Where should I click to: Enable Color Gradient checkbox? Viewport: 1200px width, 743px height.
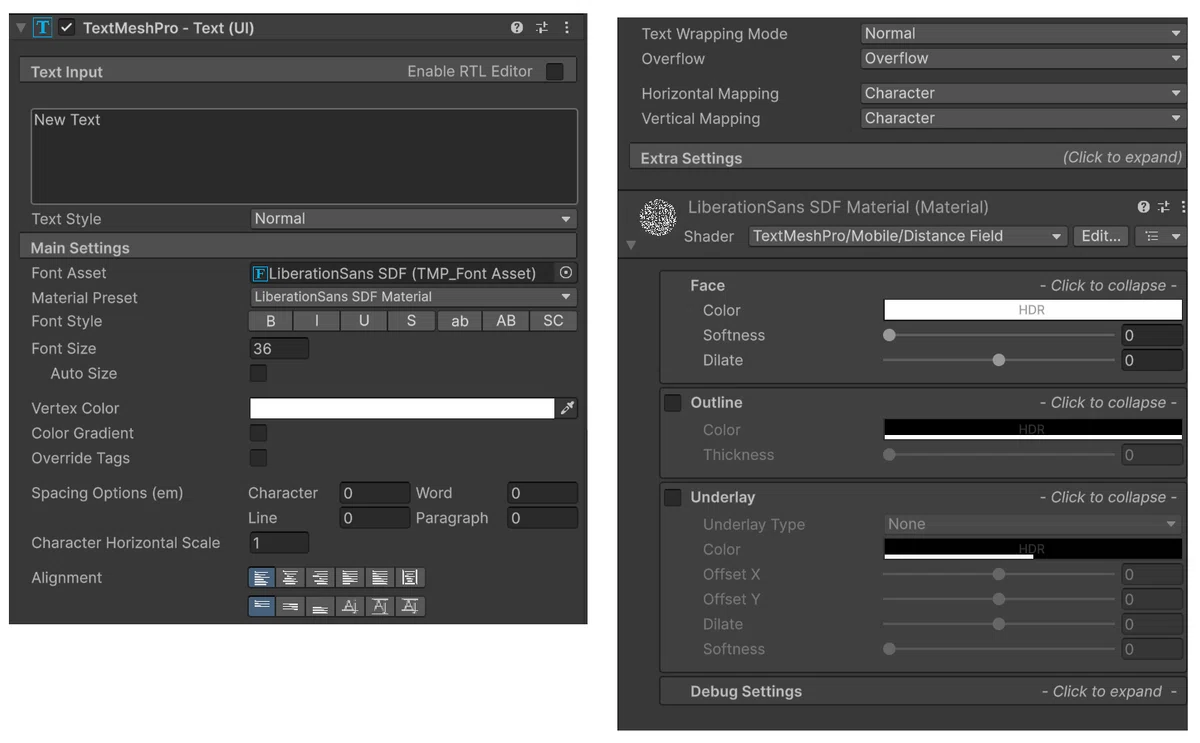(x=258, y=433)
